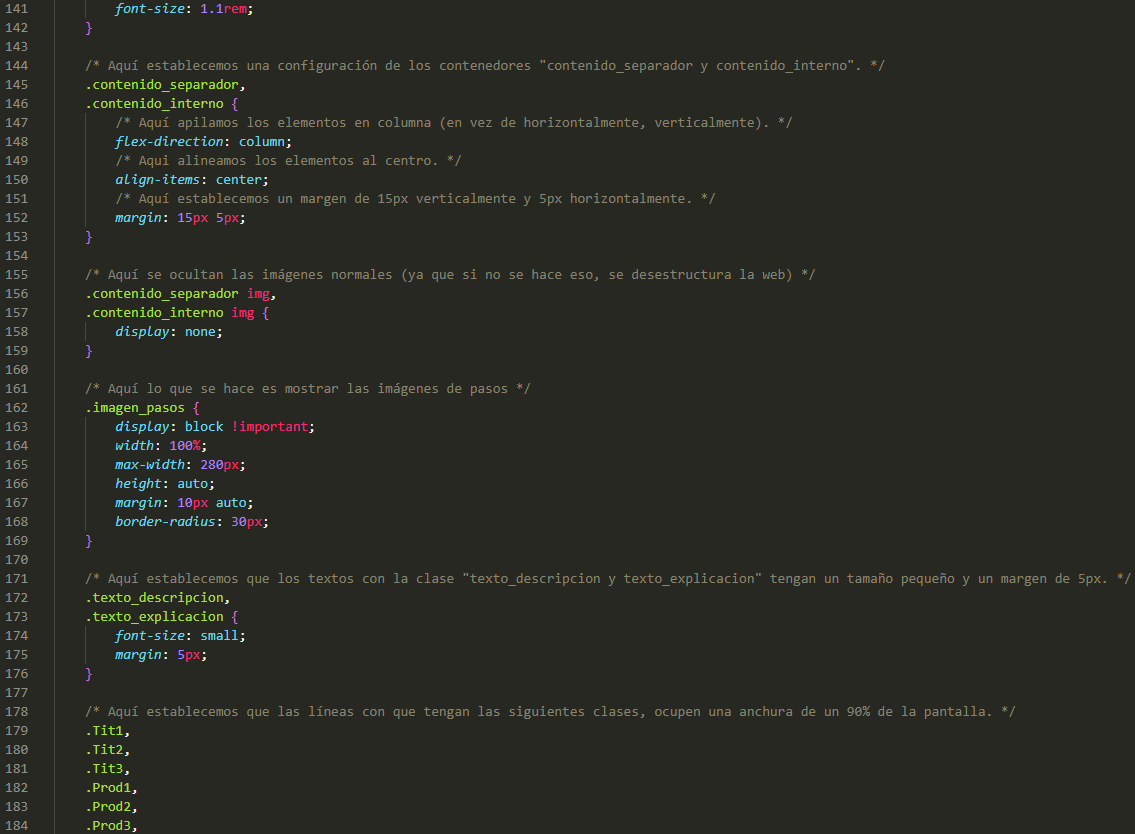Screen dimensions: 1135x834
Task: Click the height property on line 166
Action: (x=138, y=484)
